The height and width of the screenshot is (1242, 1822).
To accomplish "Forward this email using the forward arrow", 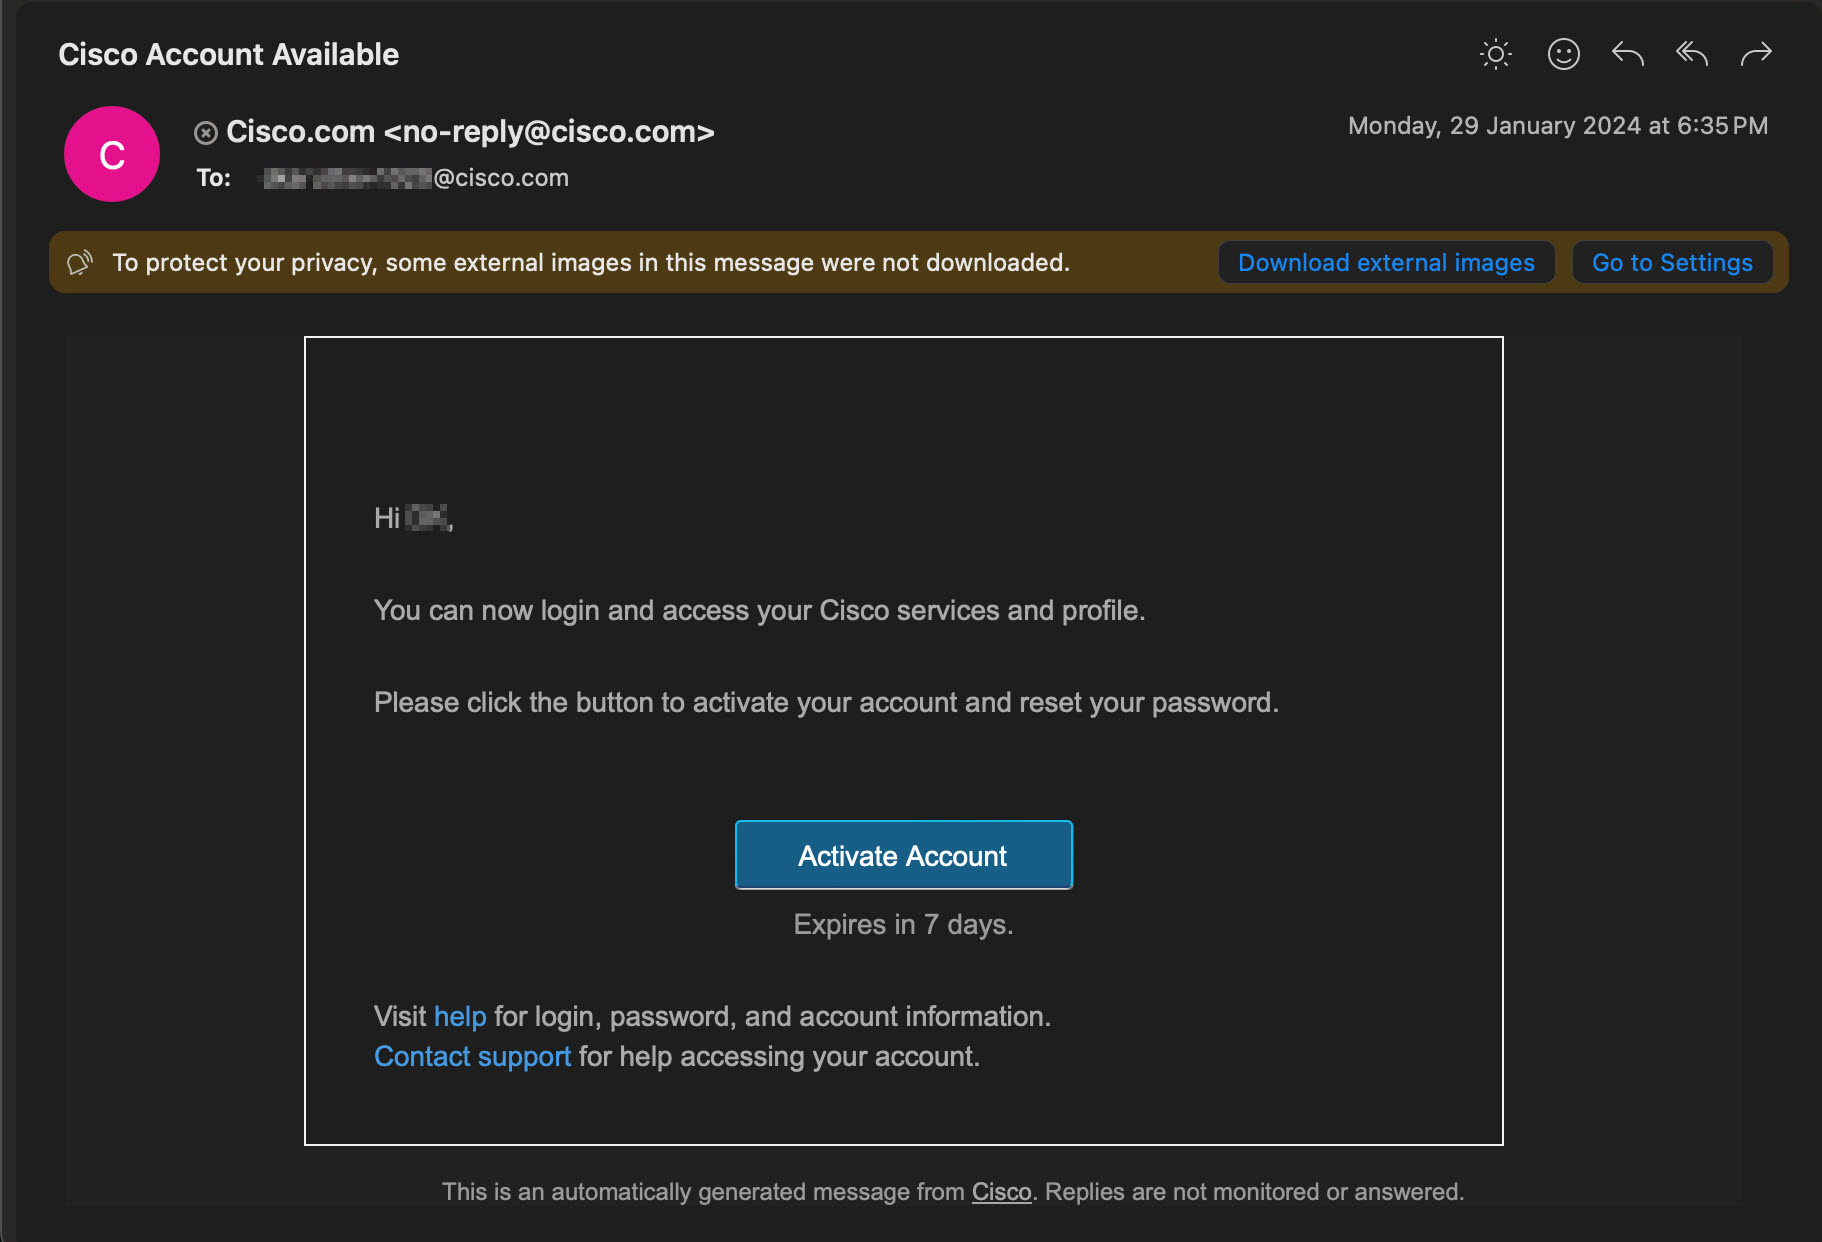I will (x=1756, y=54).
